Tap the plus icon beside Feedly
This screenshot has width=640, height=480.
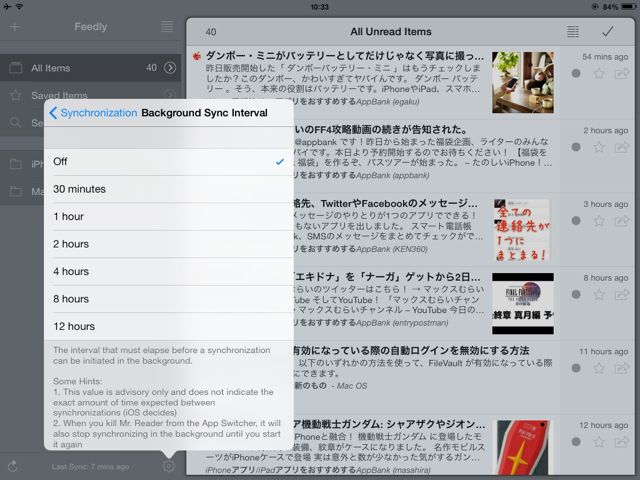pyautogui.click(x=15, y=27)
